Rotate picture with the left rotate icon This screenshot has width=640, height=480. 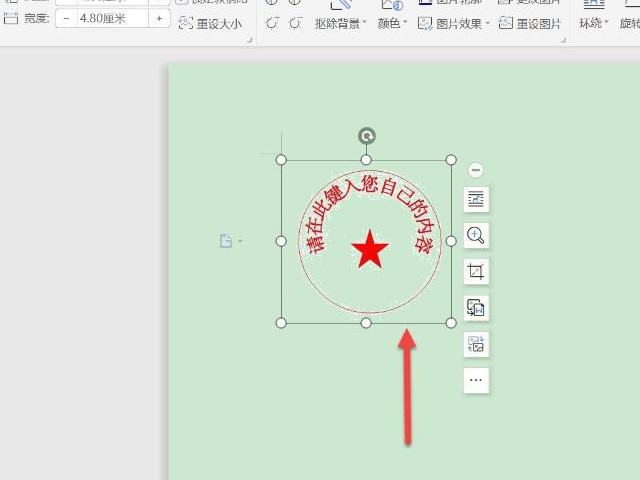coord(272,23)
